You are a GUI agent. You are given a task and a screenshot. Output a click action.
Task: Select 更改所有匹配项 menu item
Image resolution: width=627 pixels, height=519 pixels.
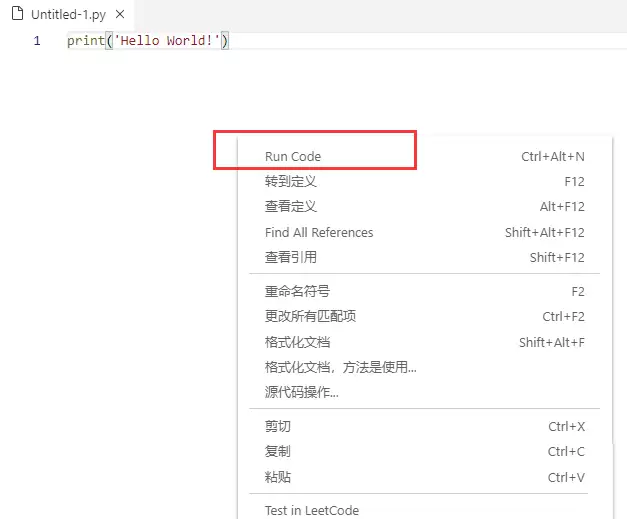310,317
